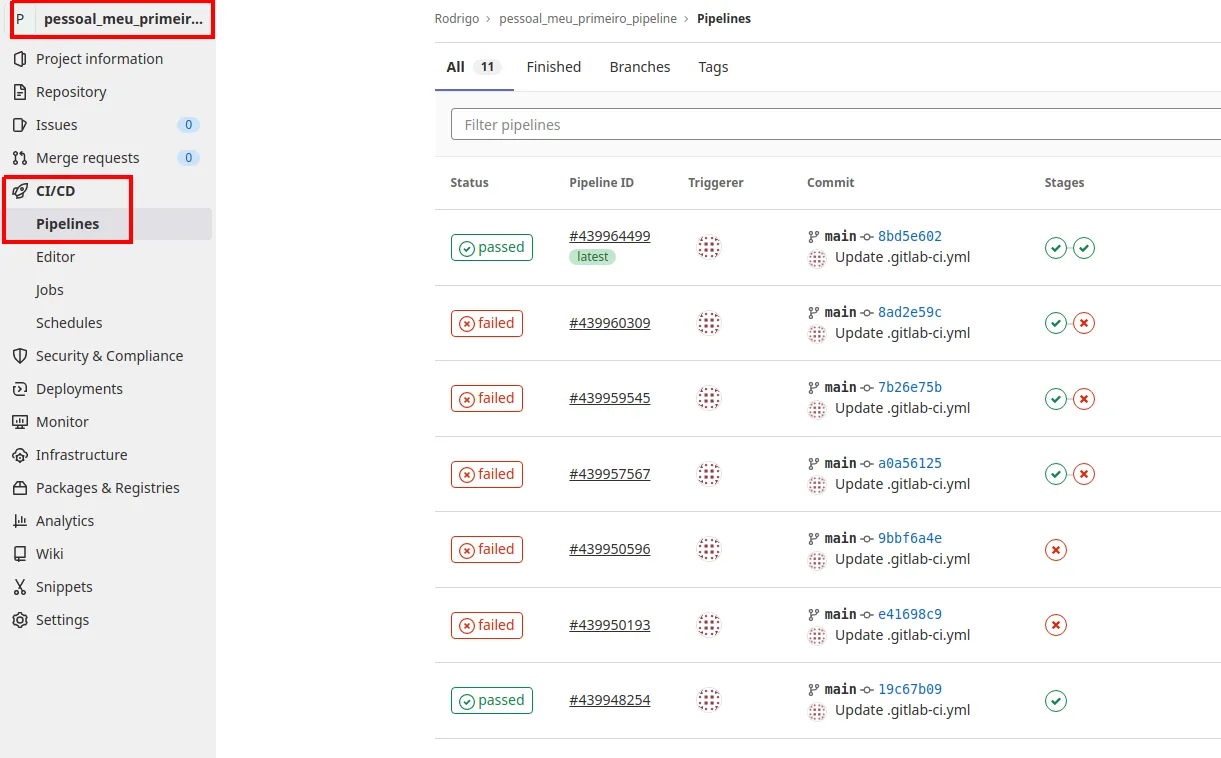
Task: Click second passed stage icon of pipeline #439964499
Action: point(1084,247)
